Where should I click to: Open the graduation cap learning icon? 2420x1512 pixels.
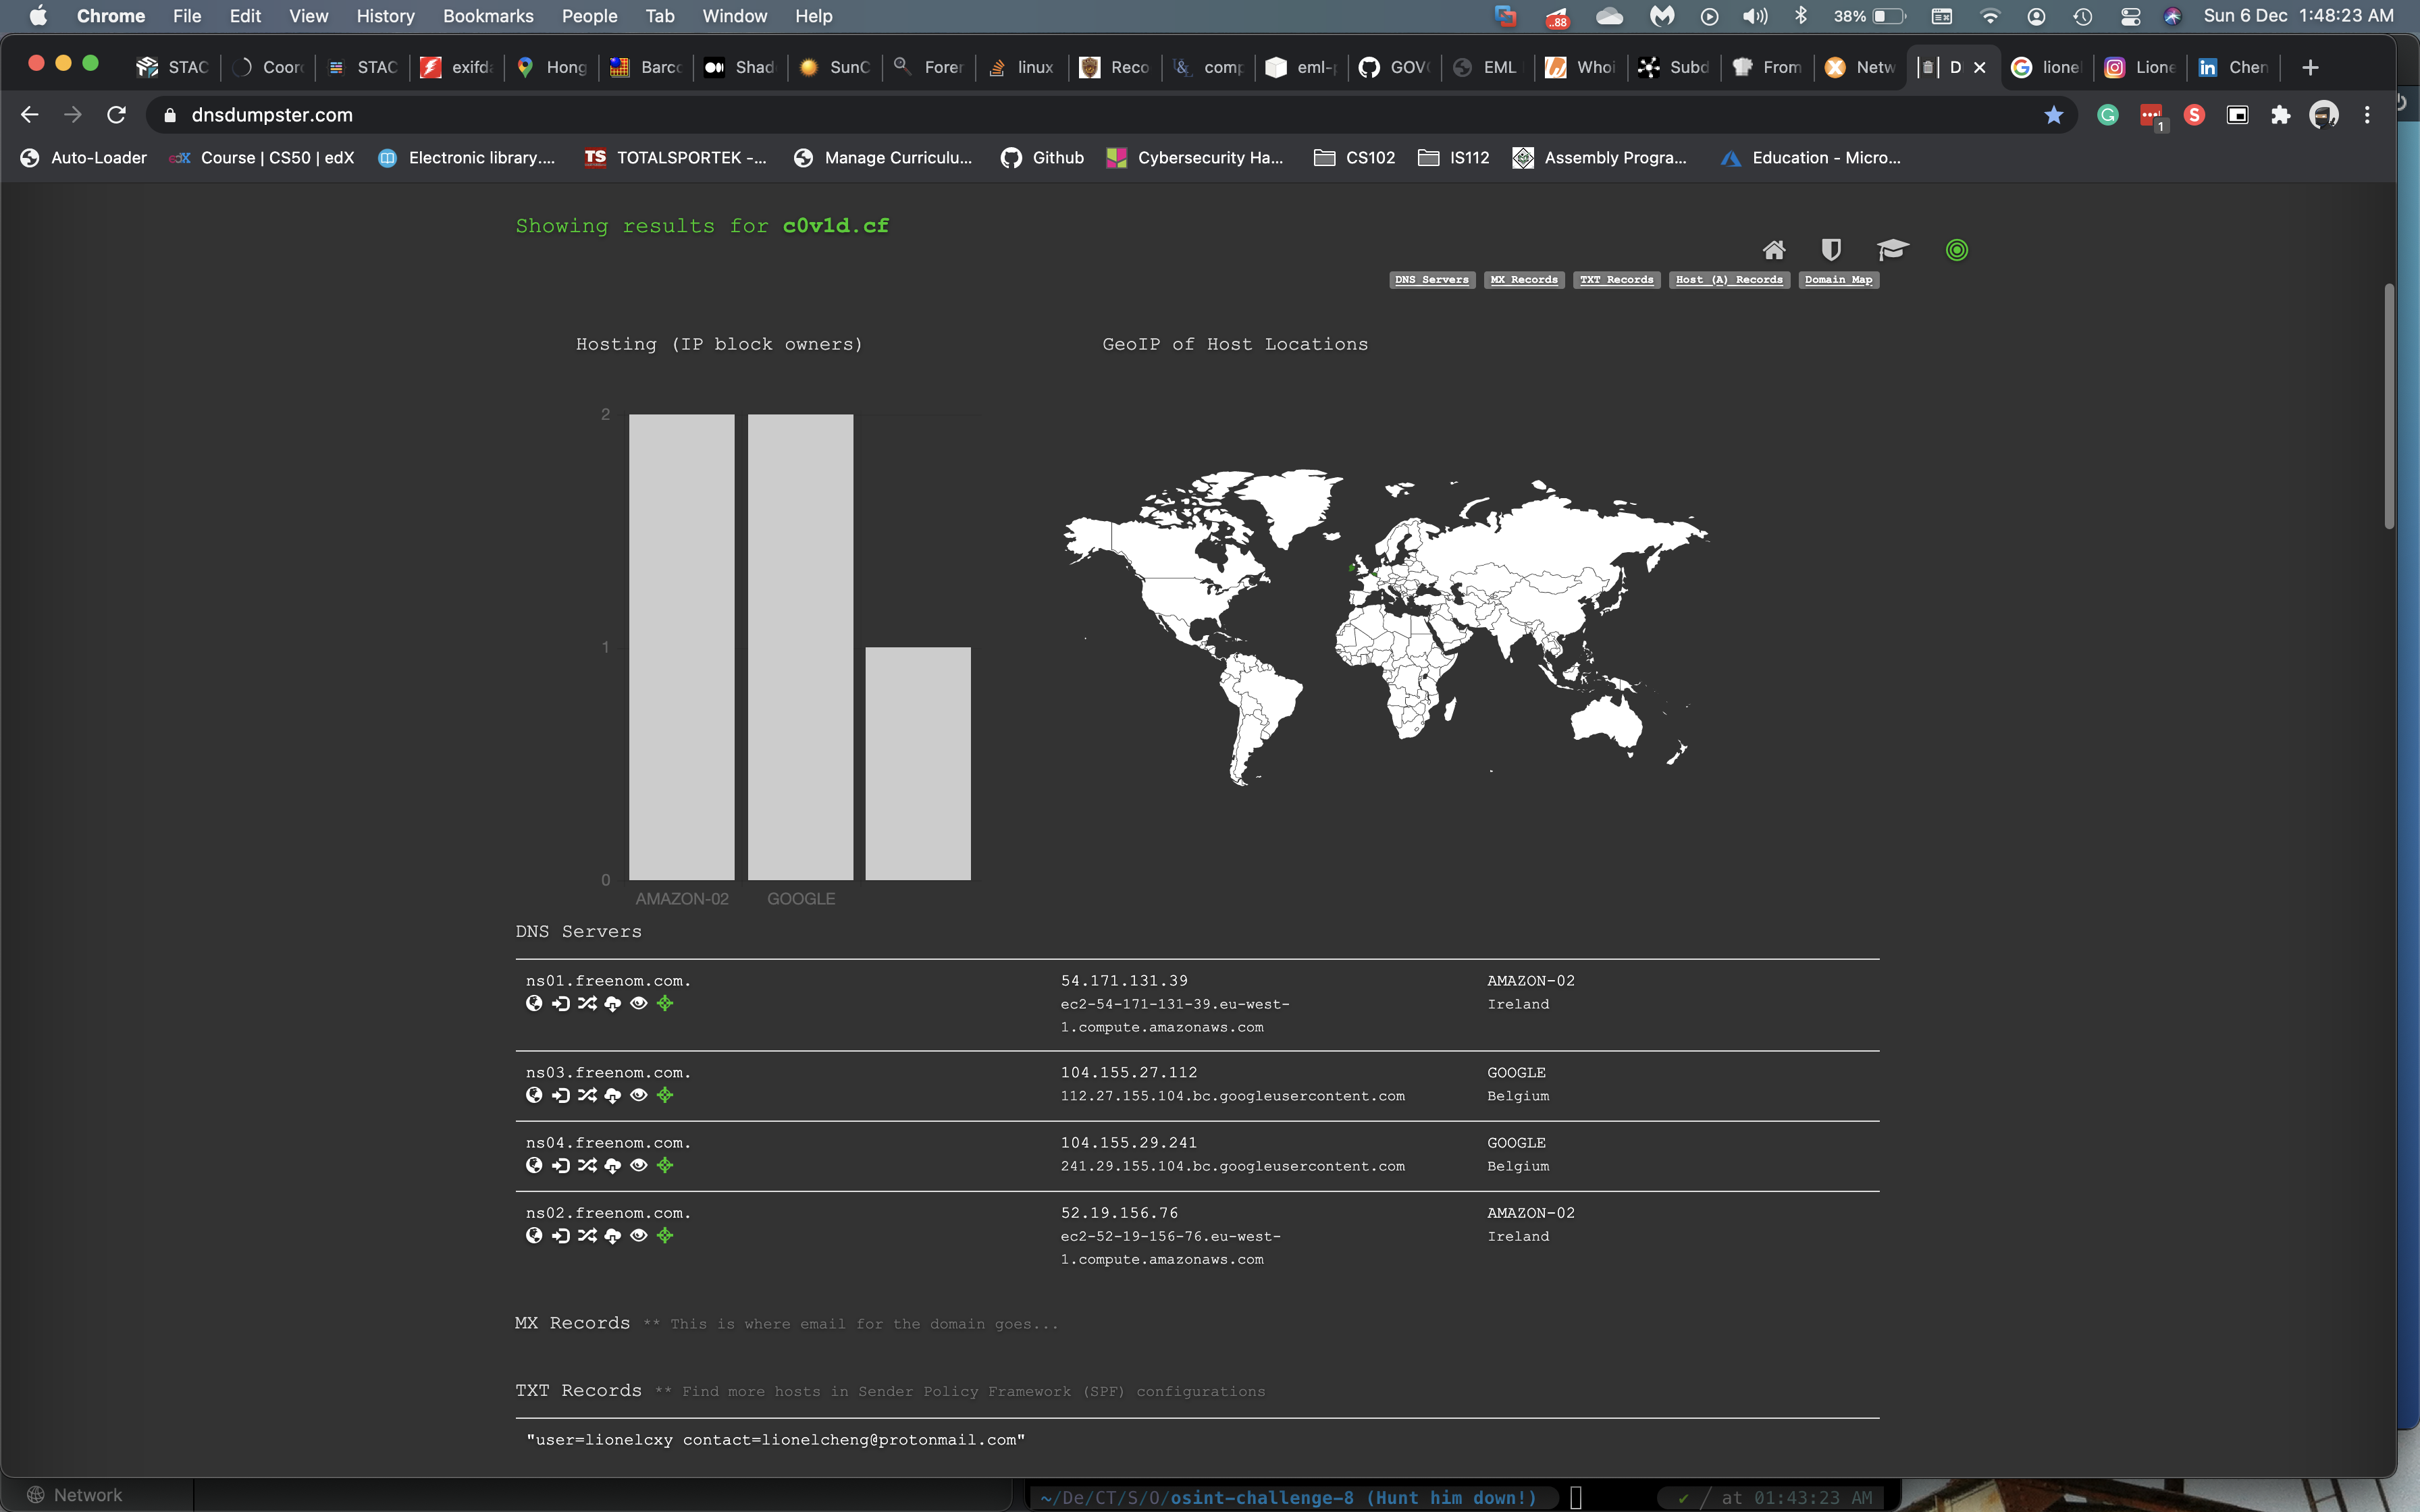[x=1892, y=250]
